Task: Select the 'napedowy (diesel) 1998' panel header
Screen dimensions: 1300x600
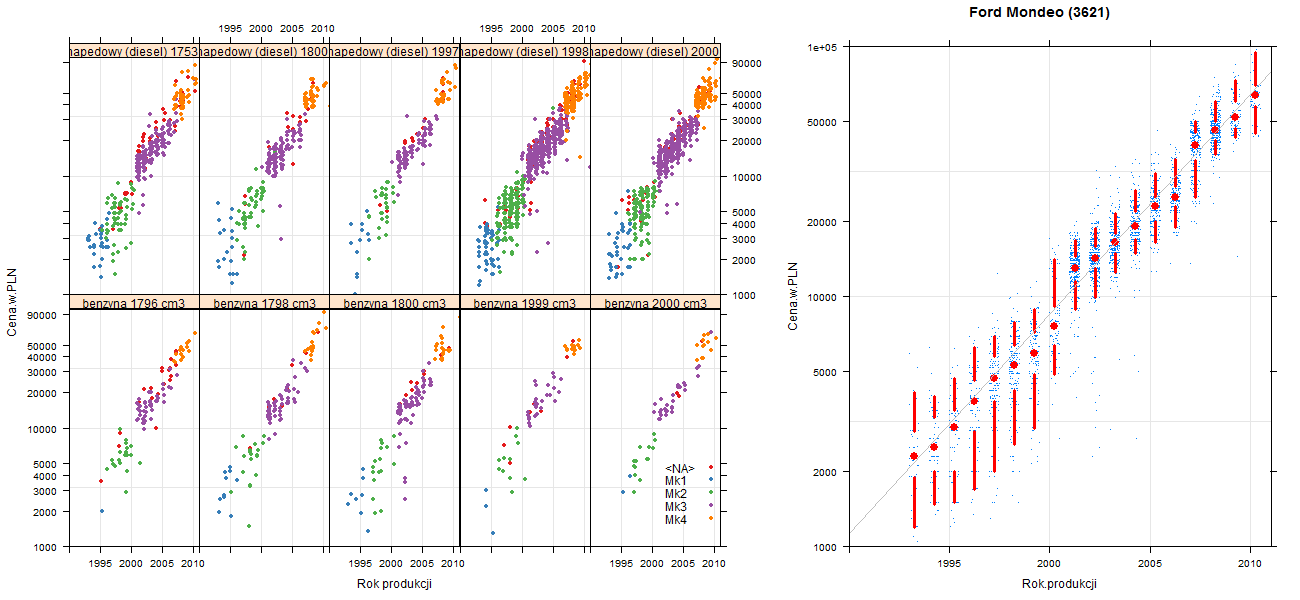Action: pyautogui.click(x=525, y=51)
